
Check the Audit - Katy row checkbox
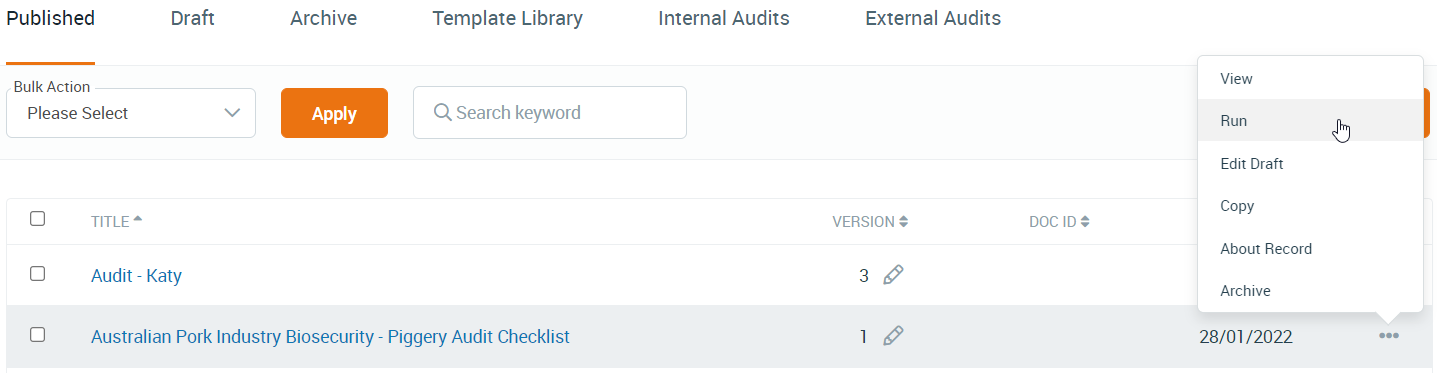37,273
